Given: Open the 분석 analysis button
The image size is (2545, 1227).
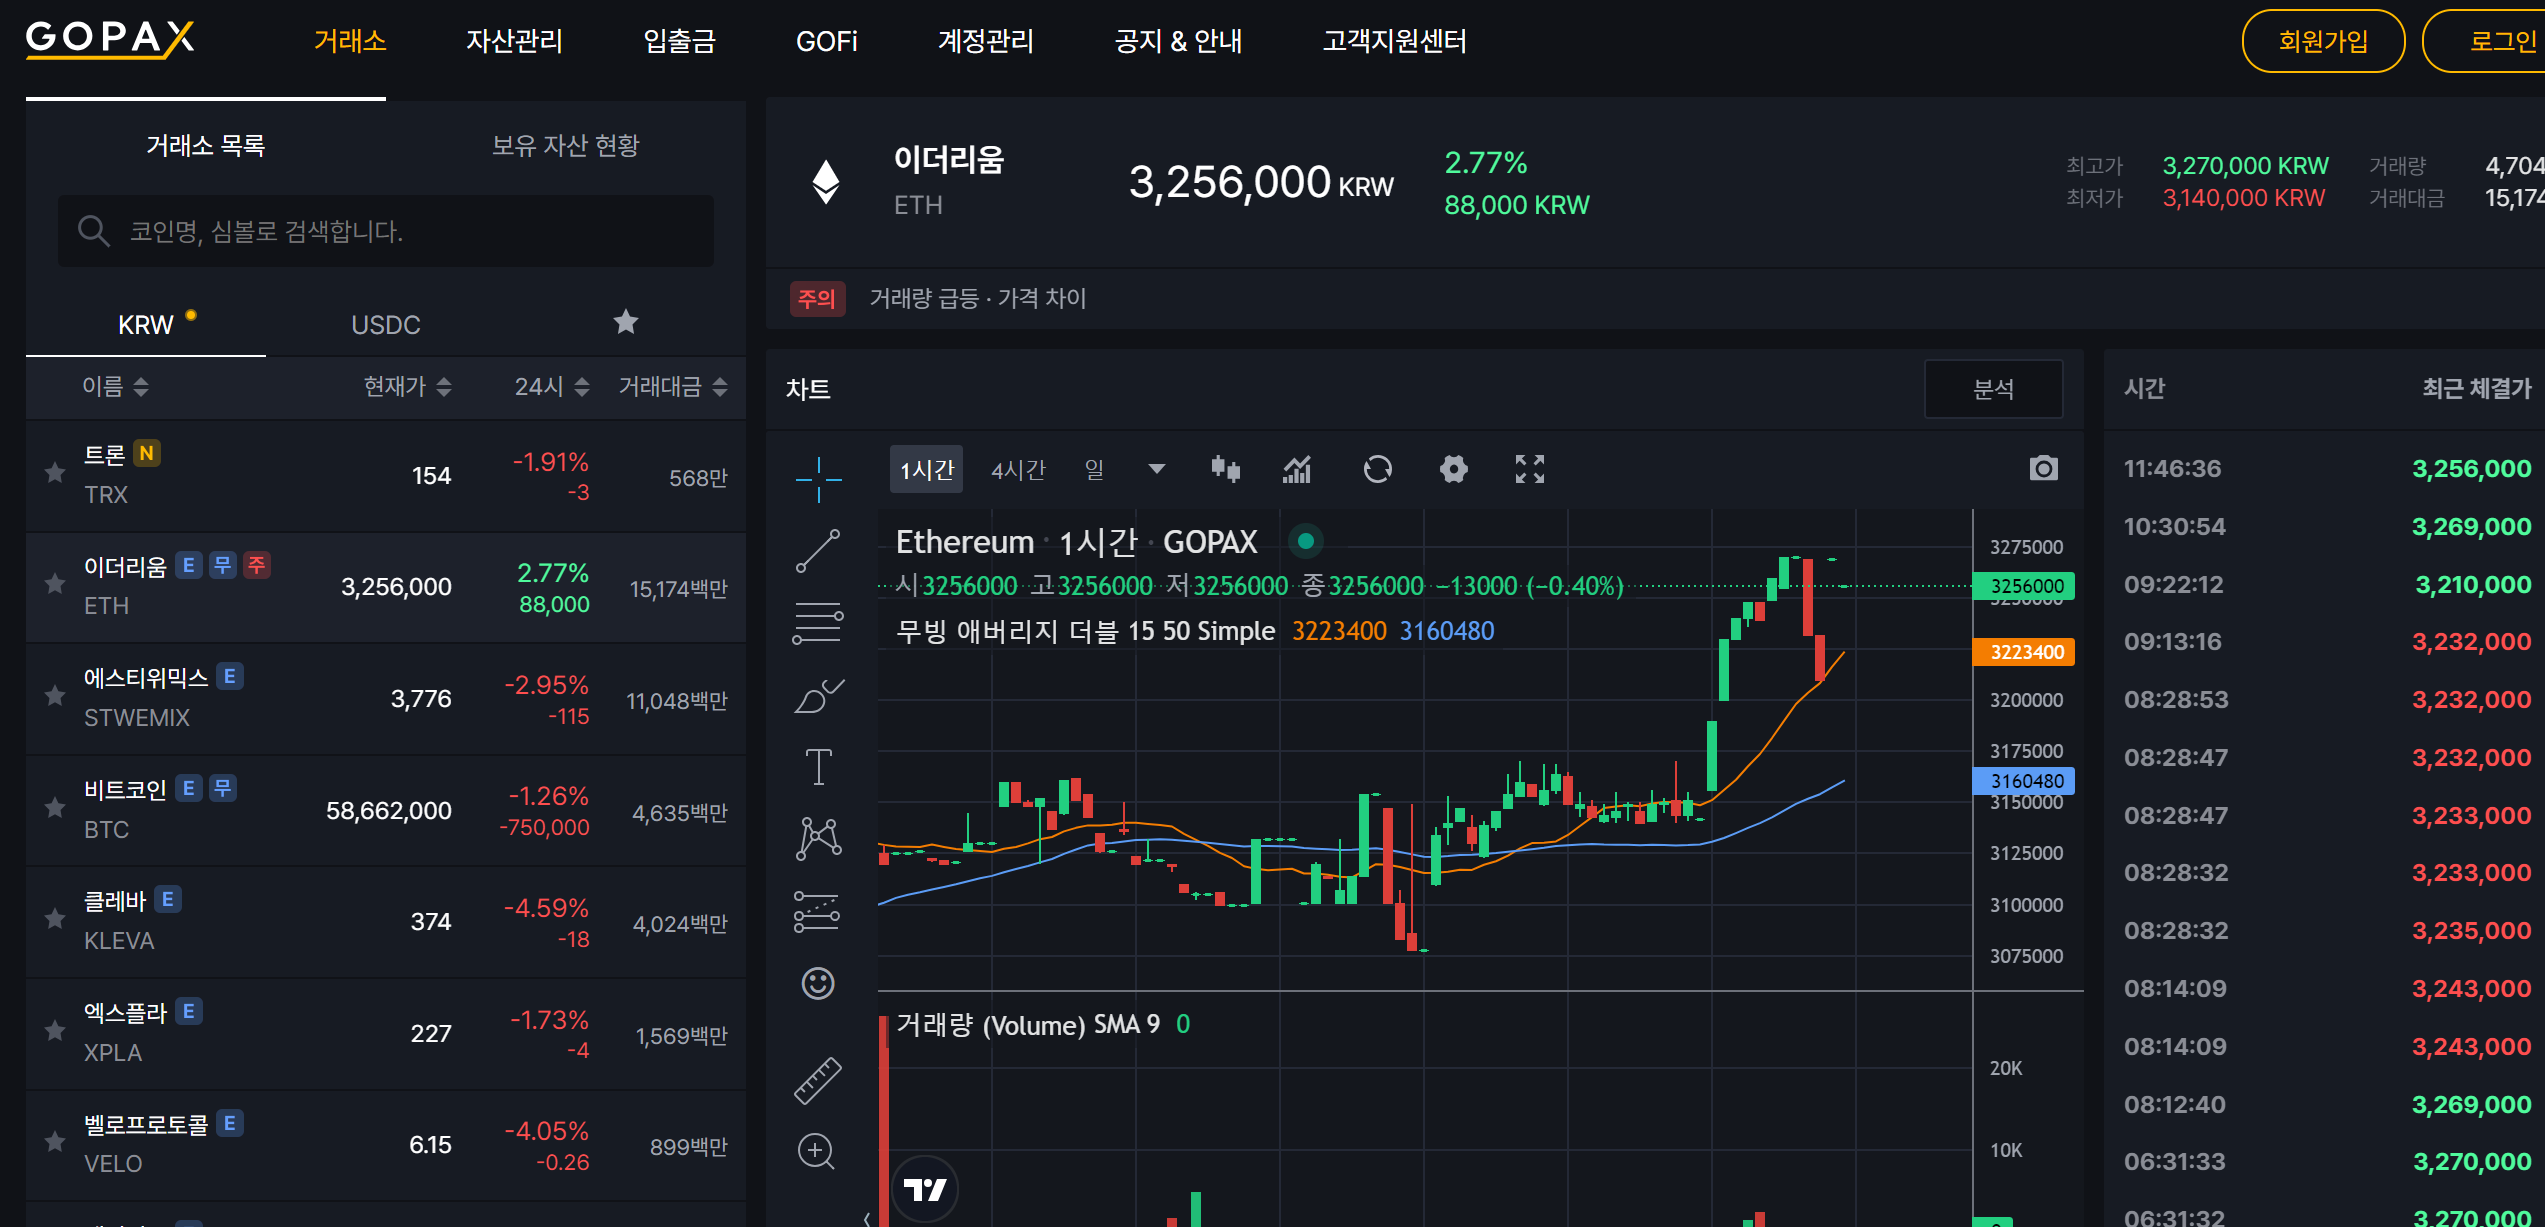Looking at the screenshot, I should (1994, 389).
